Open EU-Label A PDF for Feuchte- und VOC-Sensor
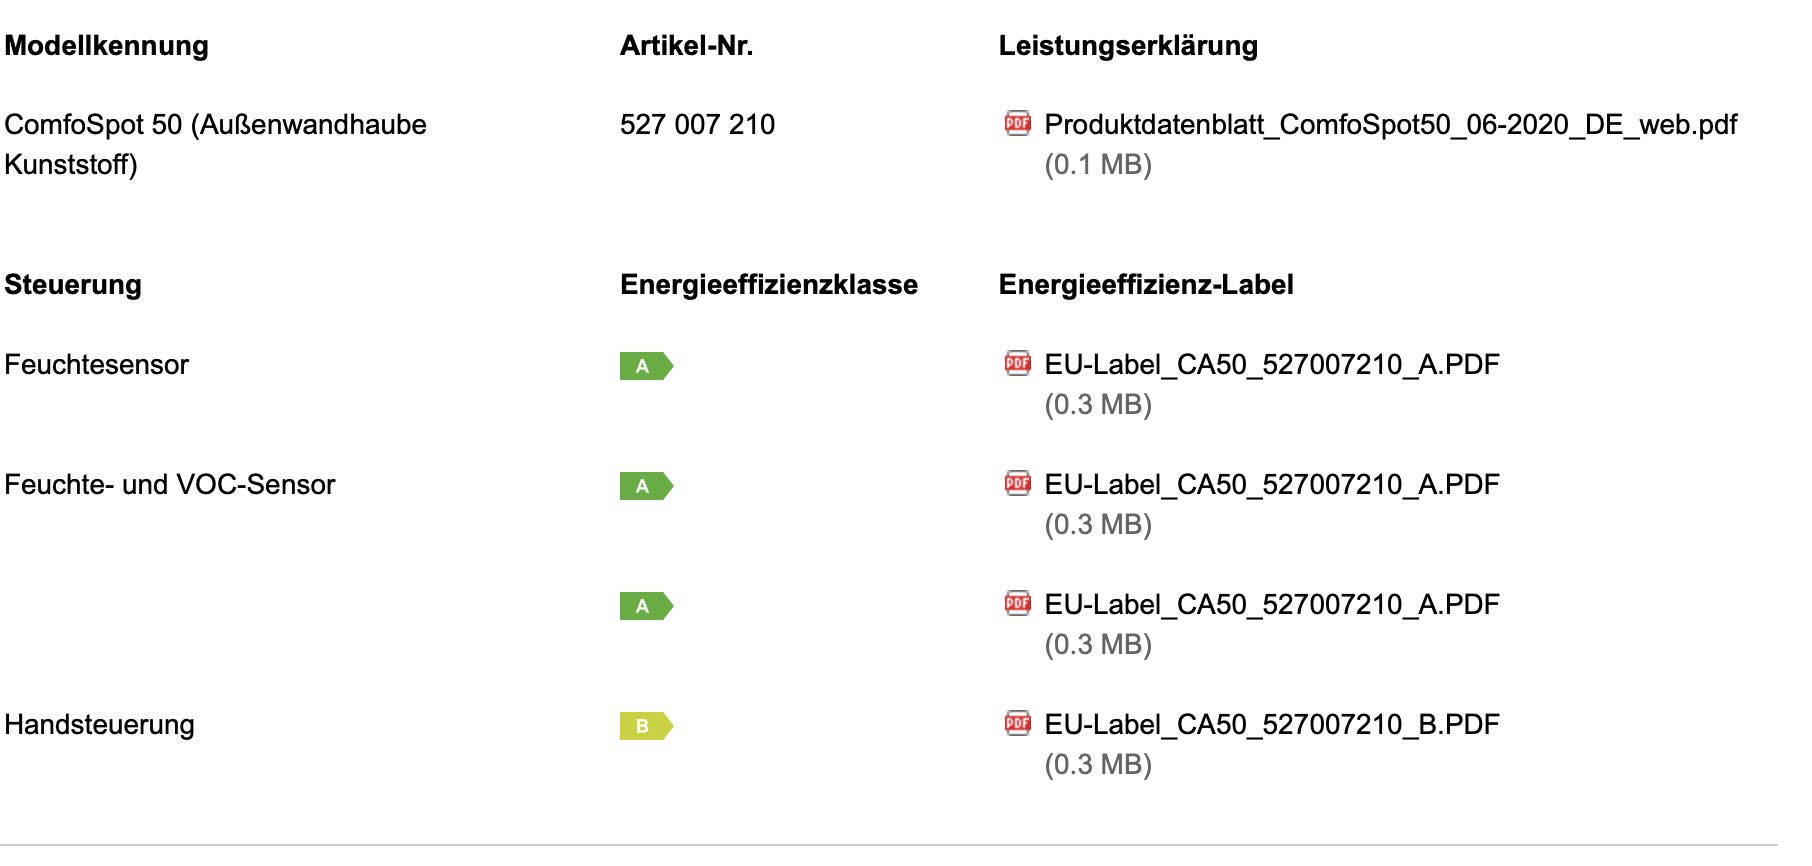 point(1272,485)
